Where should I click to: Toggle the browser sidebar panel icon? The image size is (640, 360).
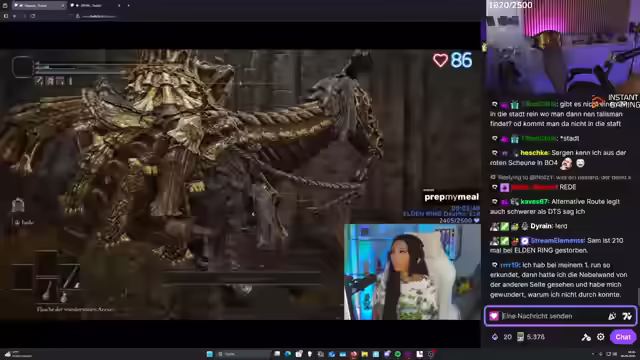pos(6,16)
